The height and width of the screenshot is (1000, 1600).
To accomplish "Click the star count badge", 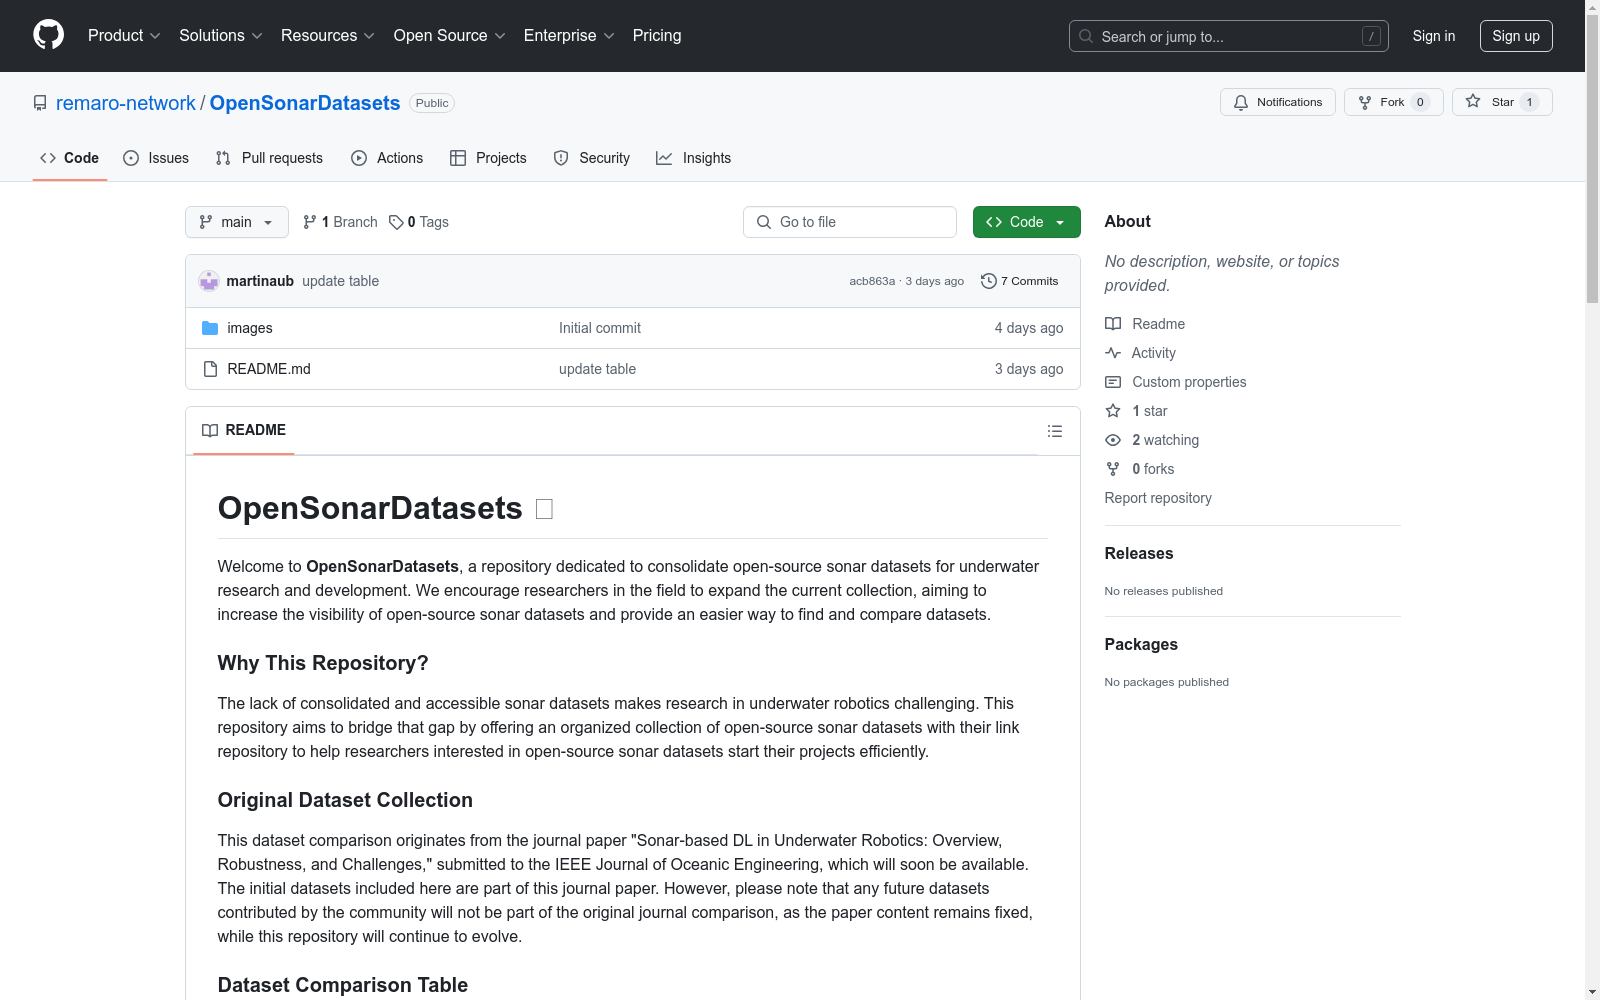I will coord(1529,102).
